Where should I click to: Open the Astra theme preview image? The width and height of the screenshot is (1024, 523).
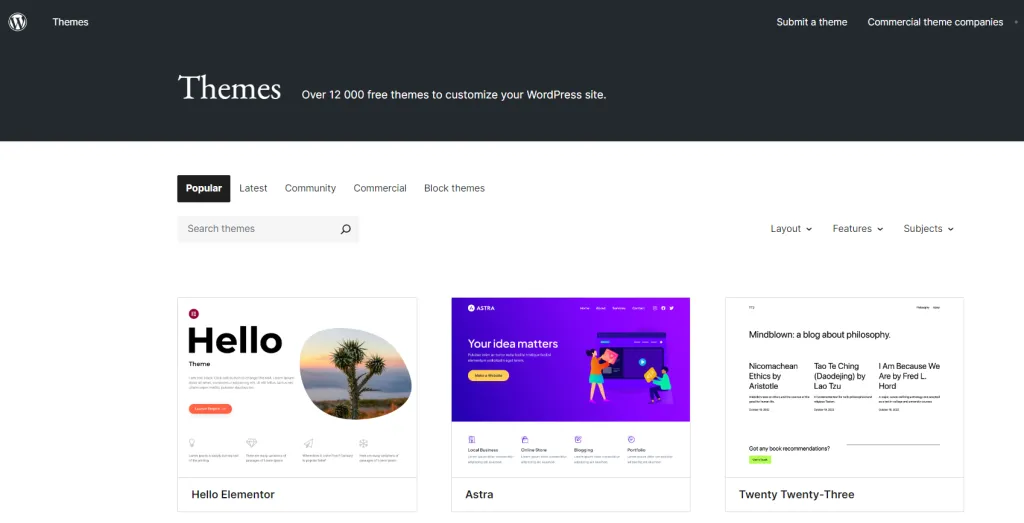click(571, 387)
